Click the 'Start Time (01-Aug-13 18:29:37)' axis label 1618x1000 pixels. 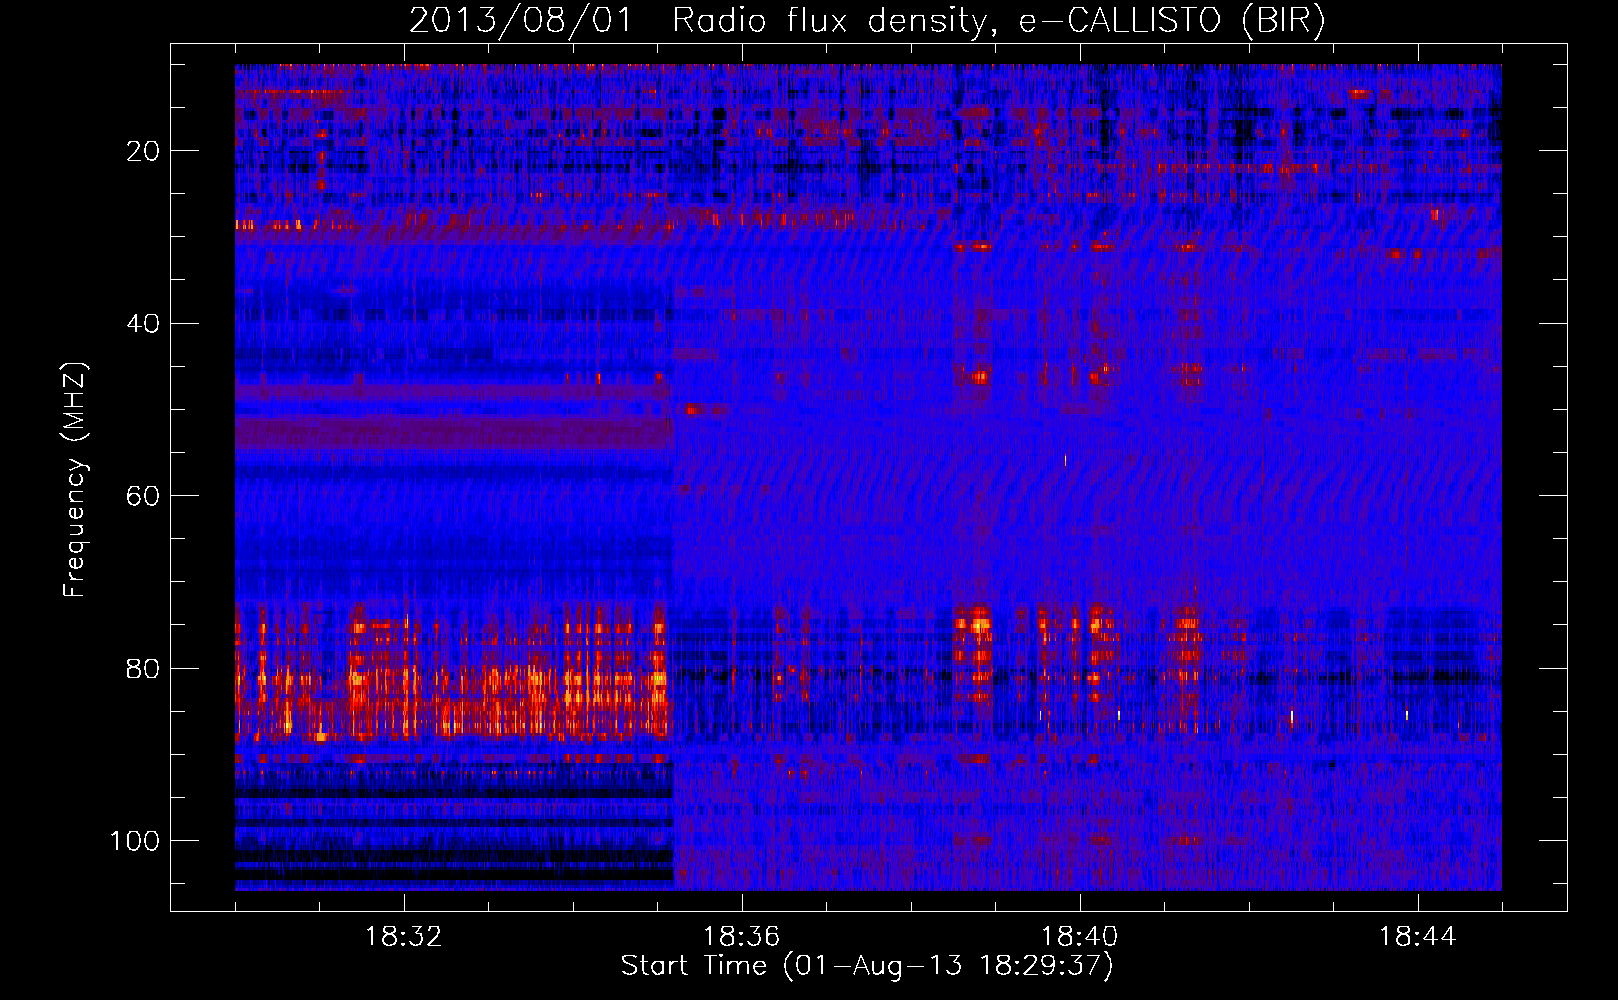click(866, 966)
